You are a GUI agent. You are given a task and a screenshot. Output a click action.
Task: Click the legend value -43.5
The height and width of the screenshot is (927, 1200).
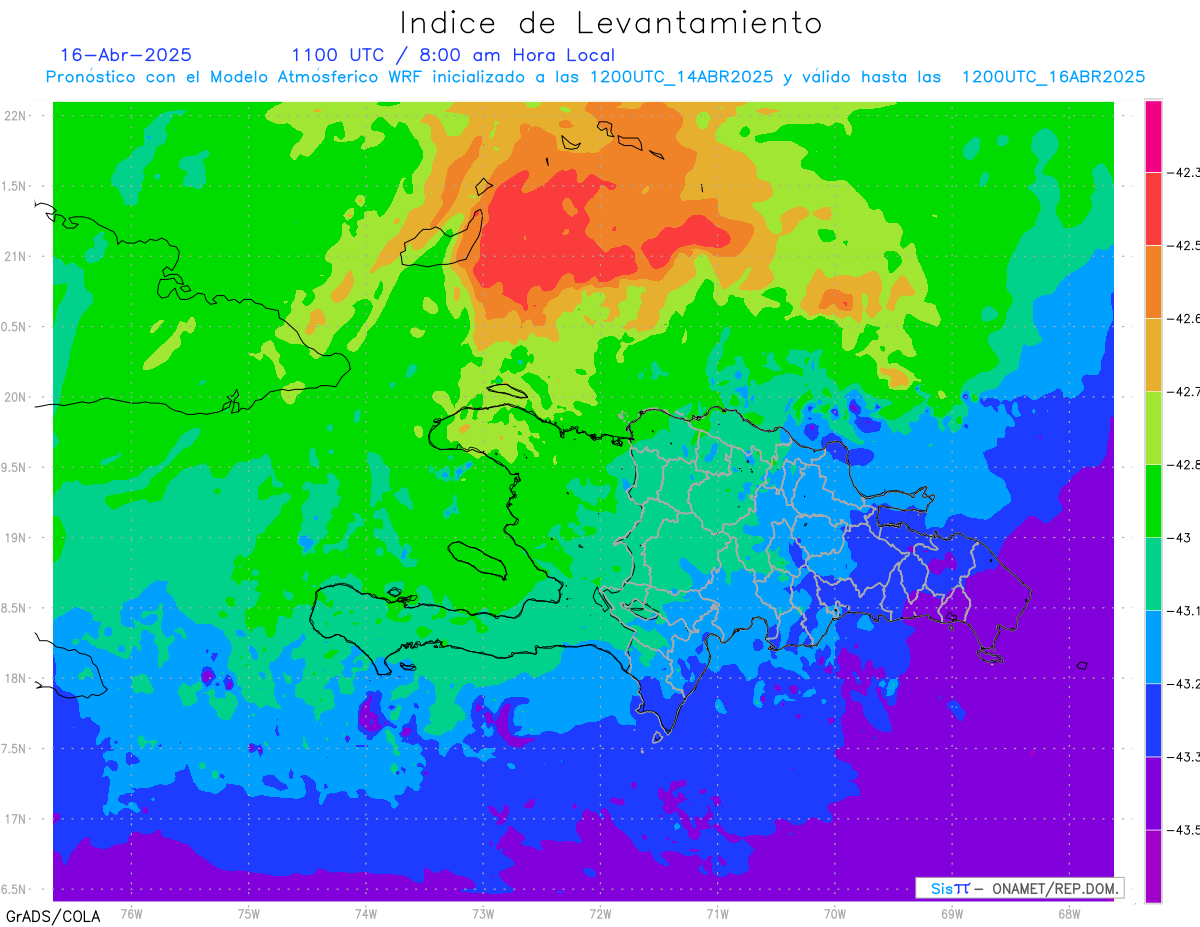(x=1184, y=830)
